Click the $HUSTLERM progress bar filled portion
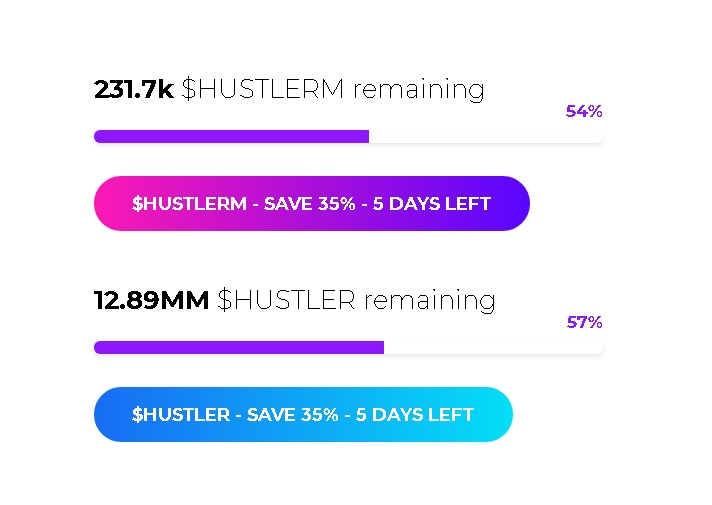The image size is (712, 505). (231, 136)
